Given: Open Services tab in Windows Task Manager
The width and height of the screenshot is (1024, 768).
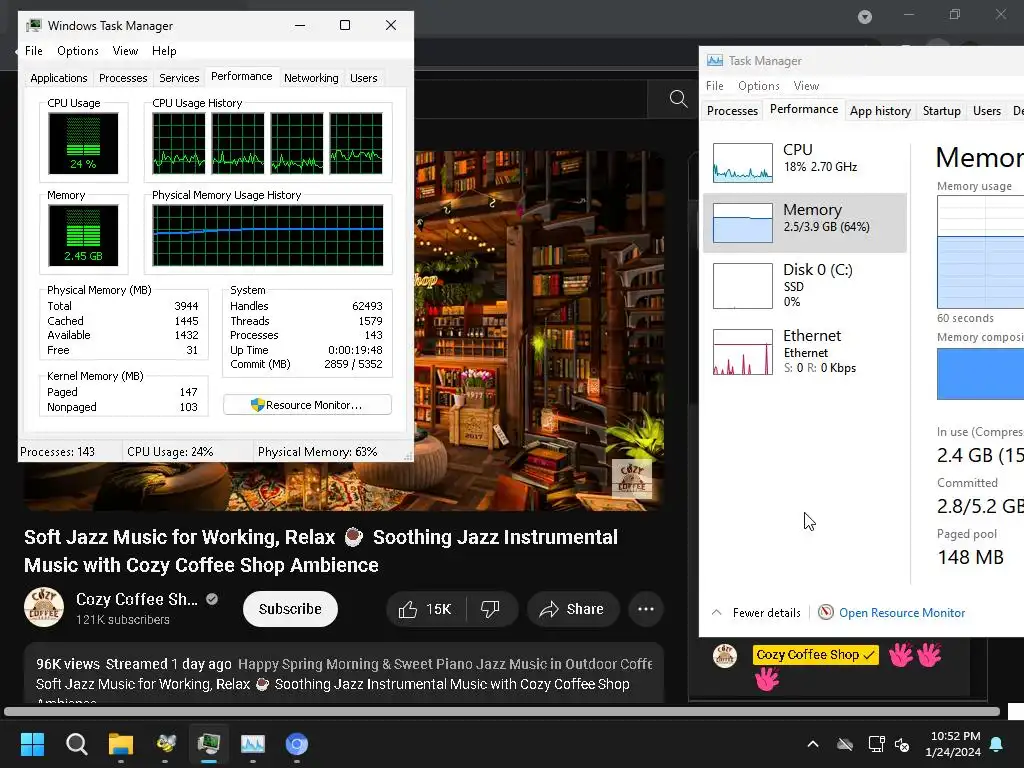Looking at the screenshot, I should [179, 78].
